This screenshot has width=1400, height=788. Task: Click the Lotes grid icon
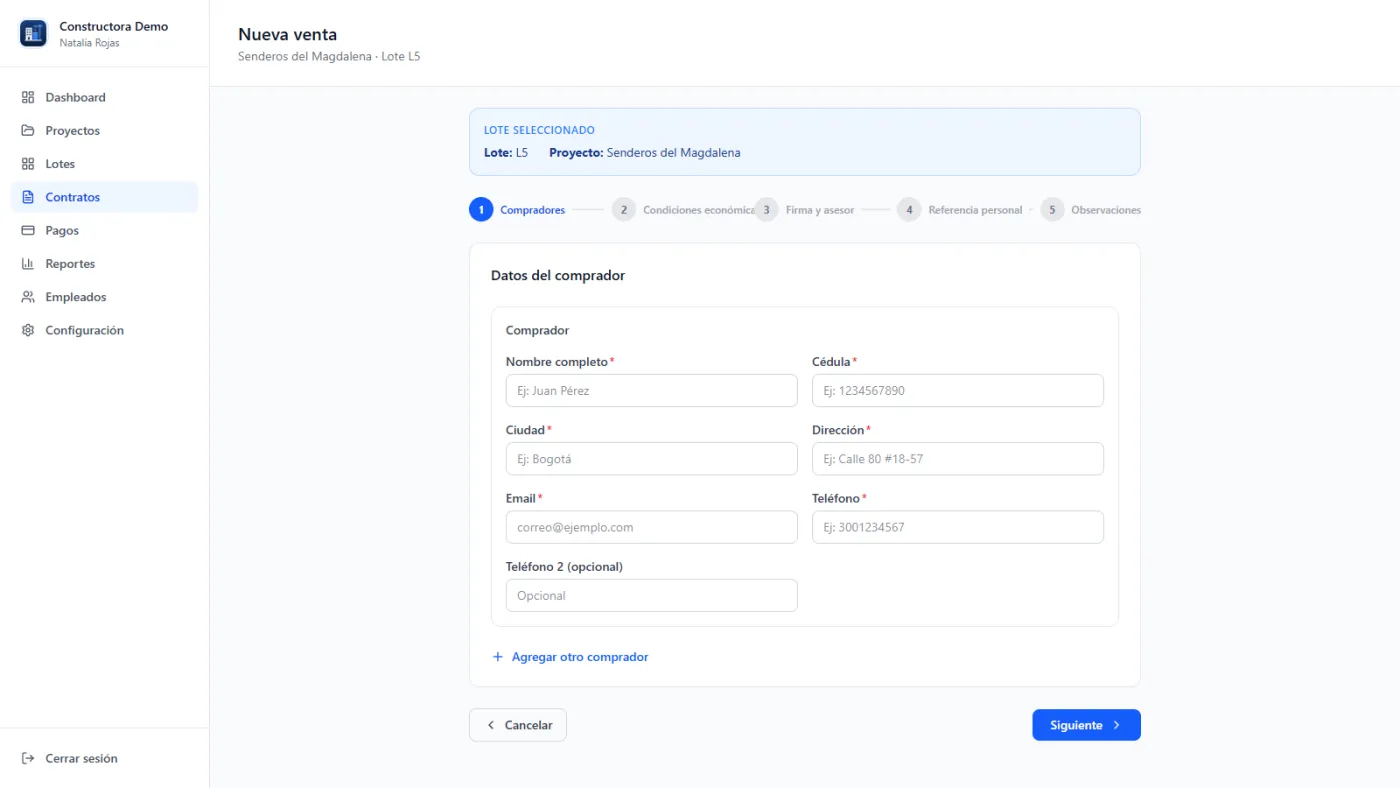point(28,164)
